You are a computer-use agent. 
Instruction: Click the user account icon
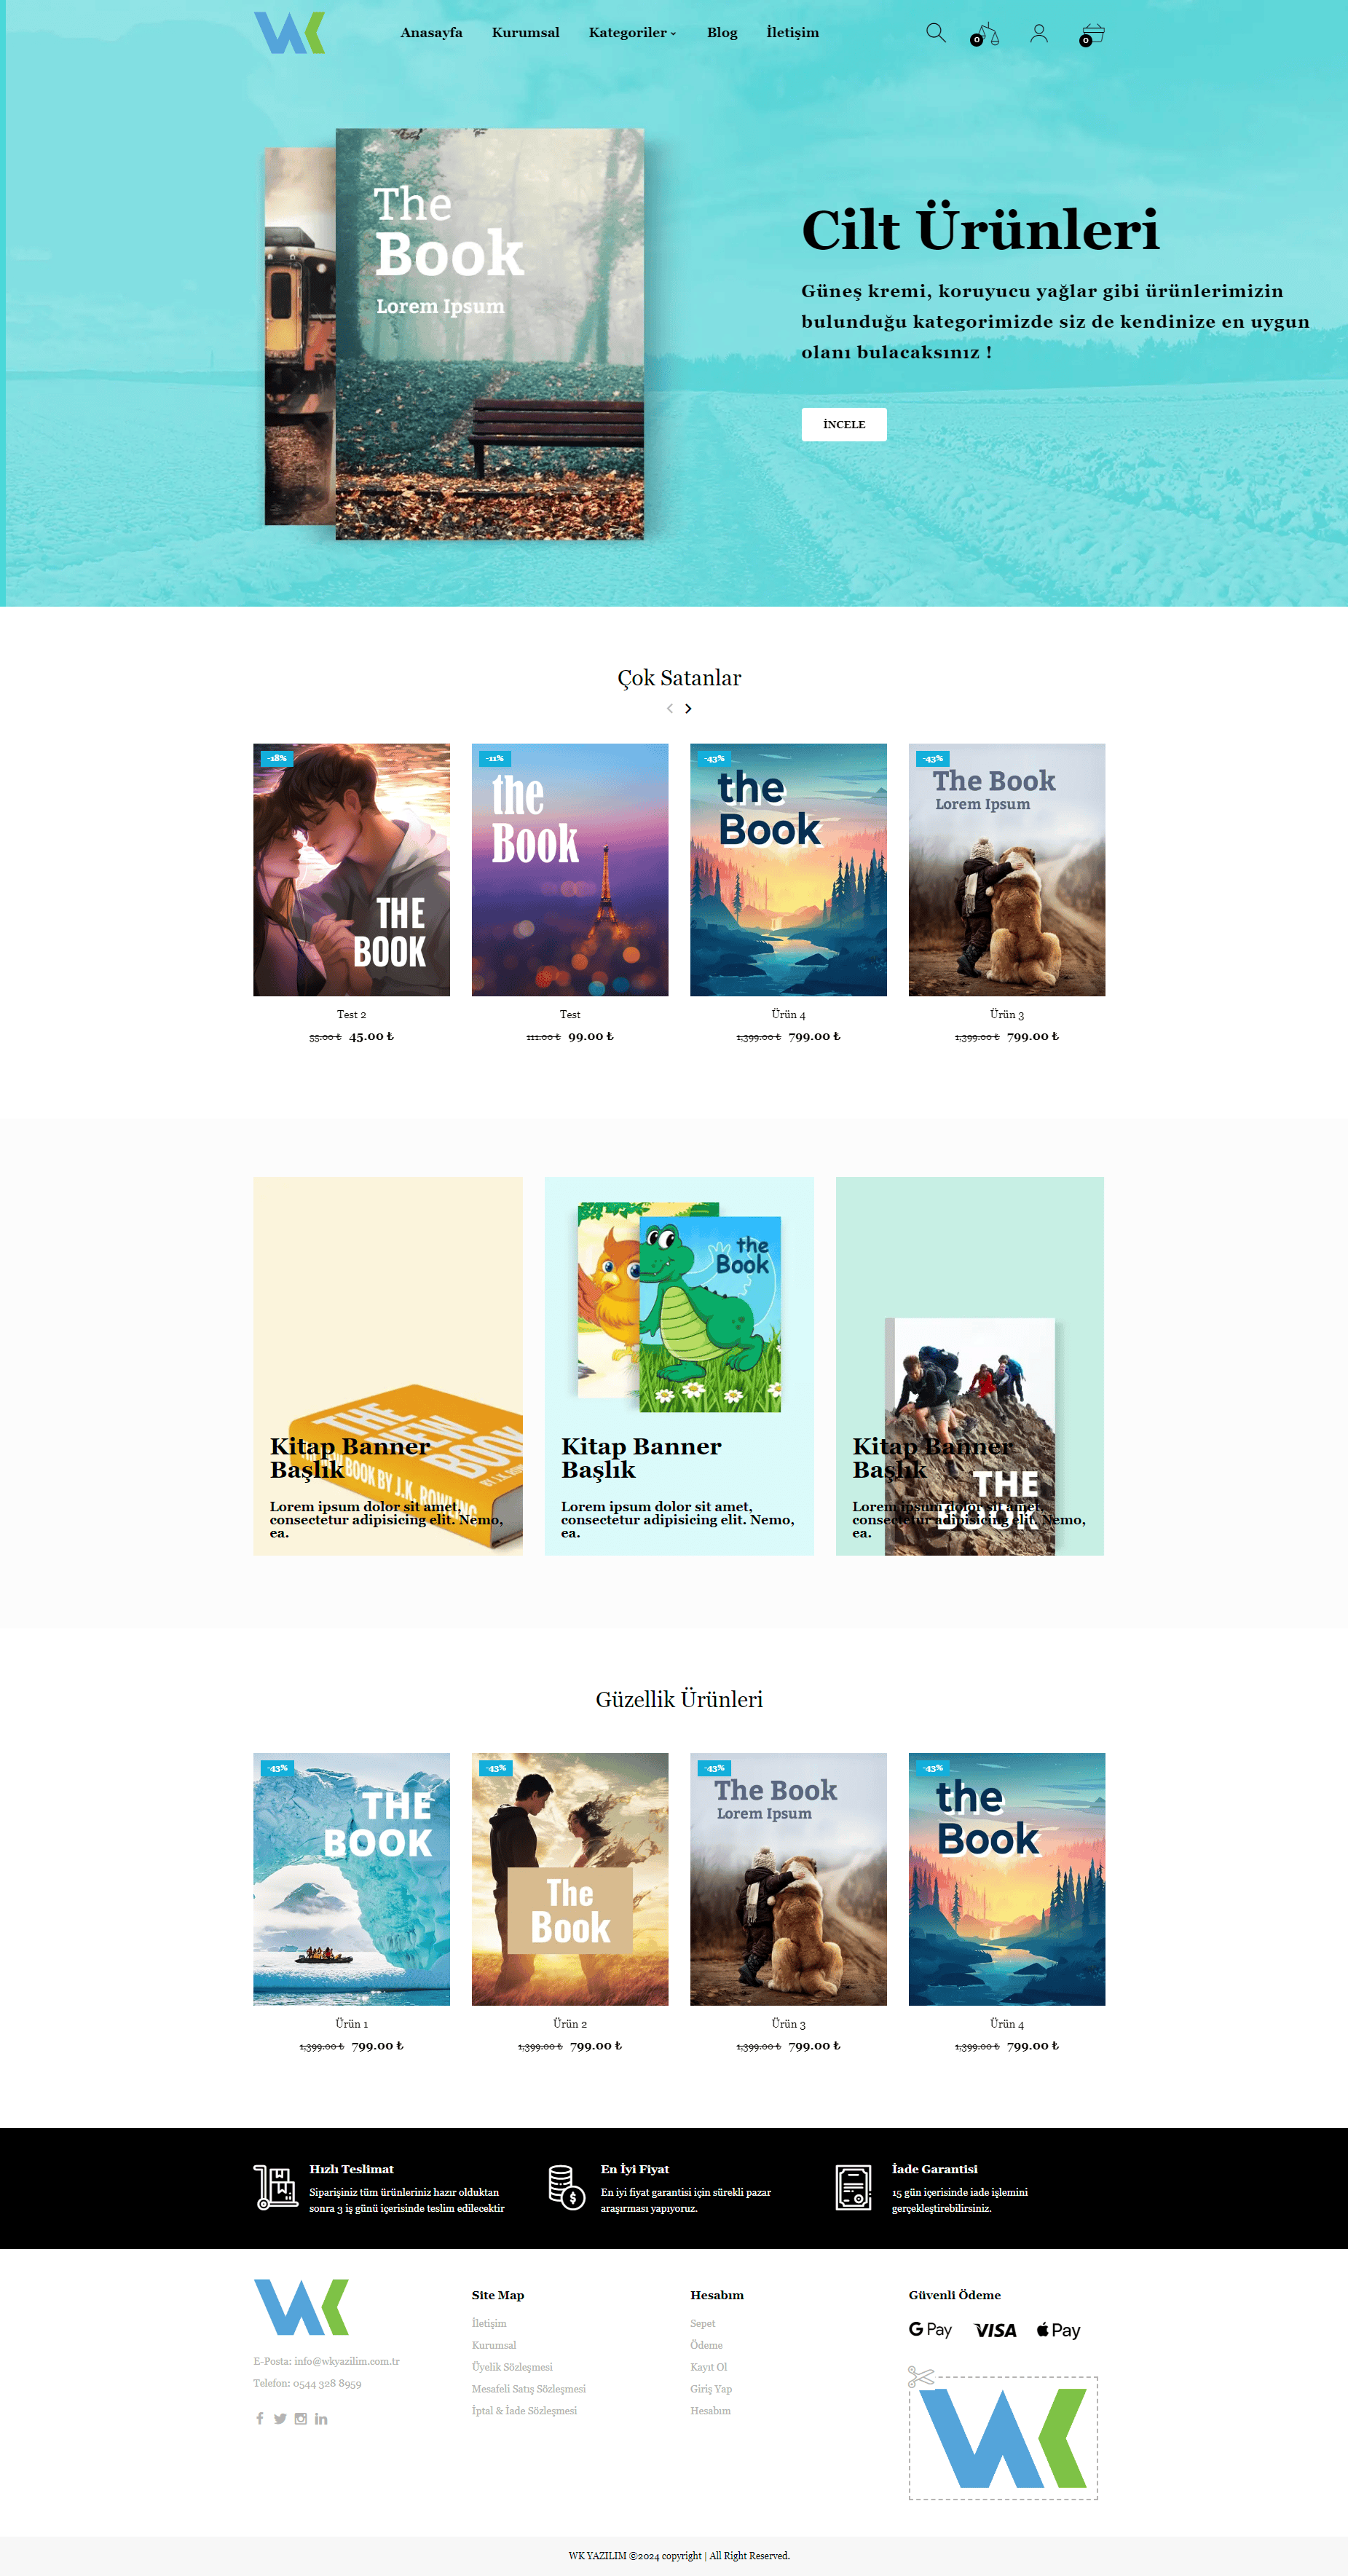coord(1039,33)
